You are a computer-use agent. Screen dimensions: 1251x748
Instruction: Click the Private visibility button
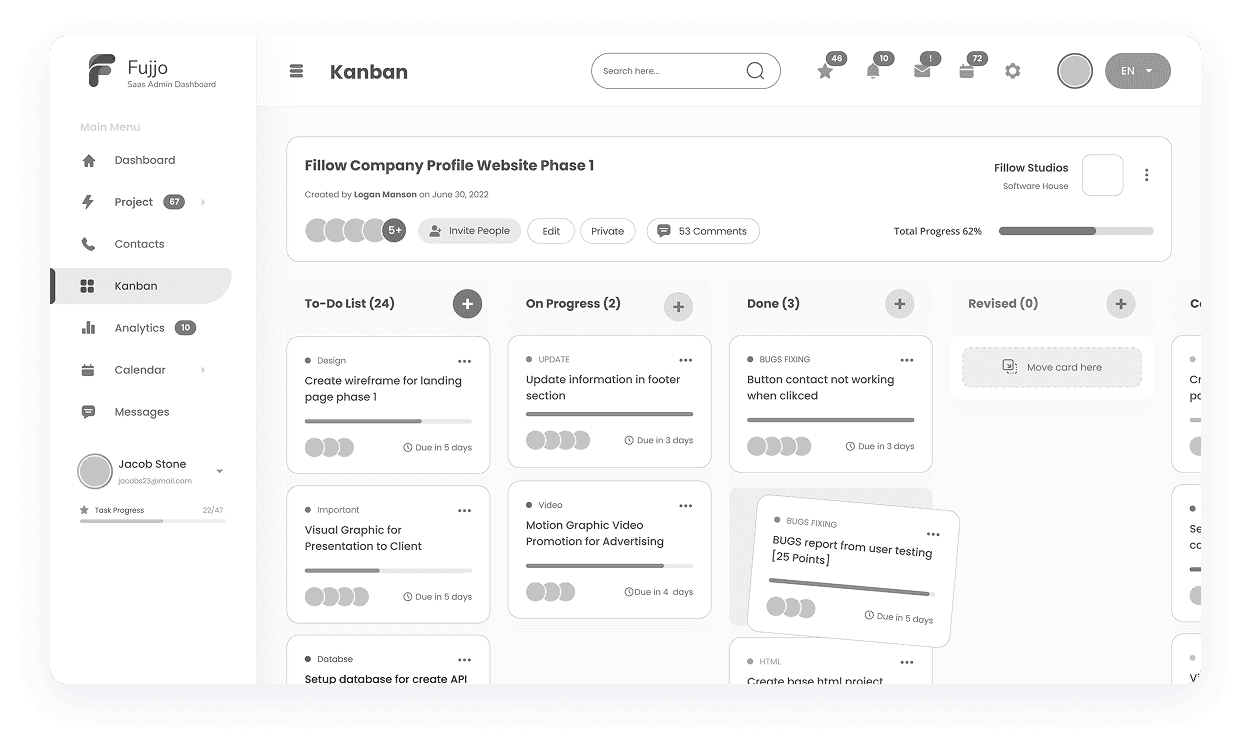click(608, 231)
